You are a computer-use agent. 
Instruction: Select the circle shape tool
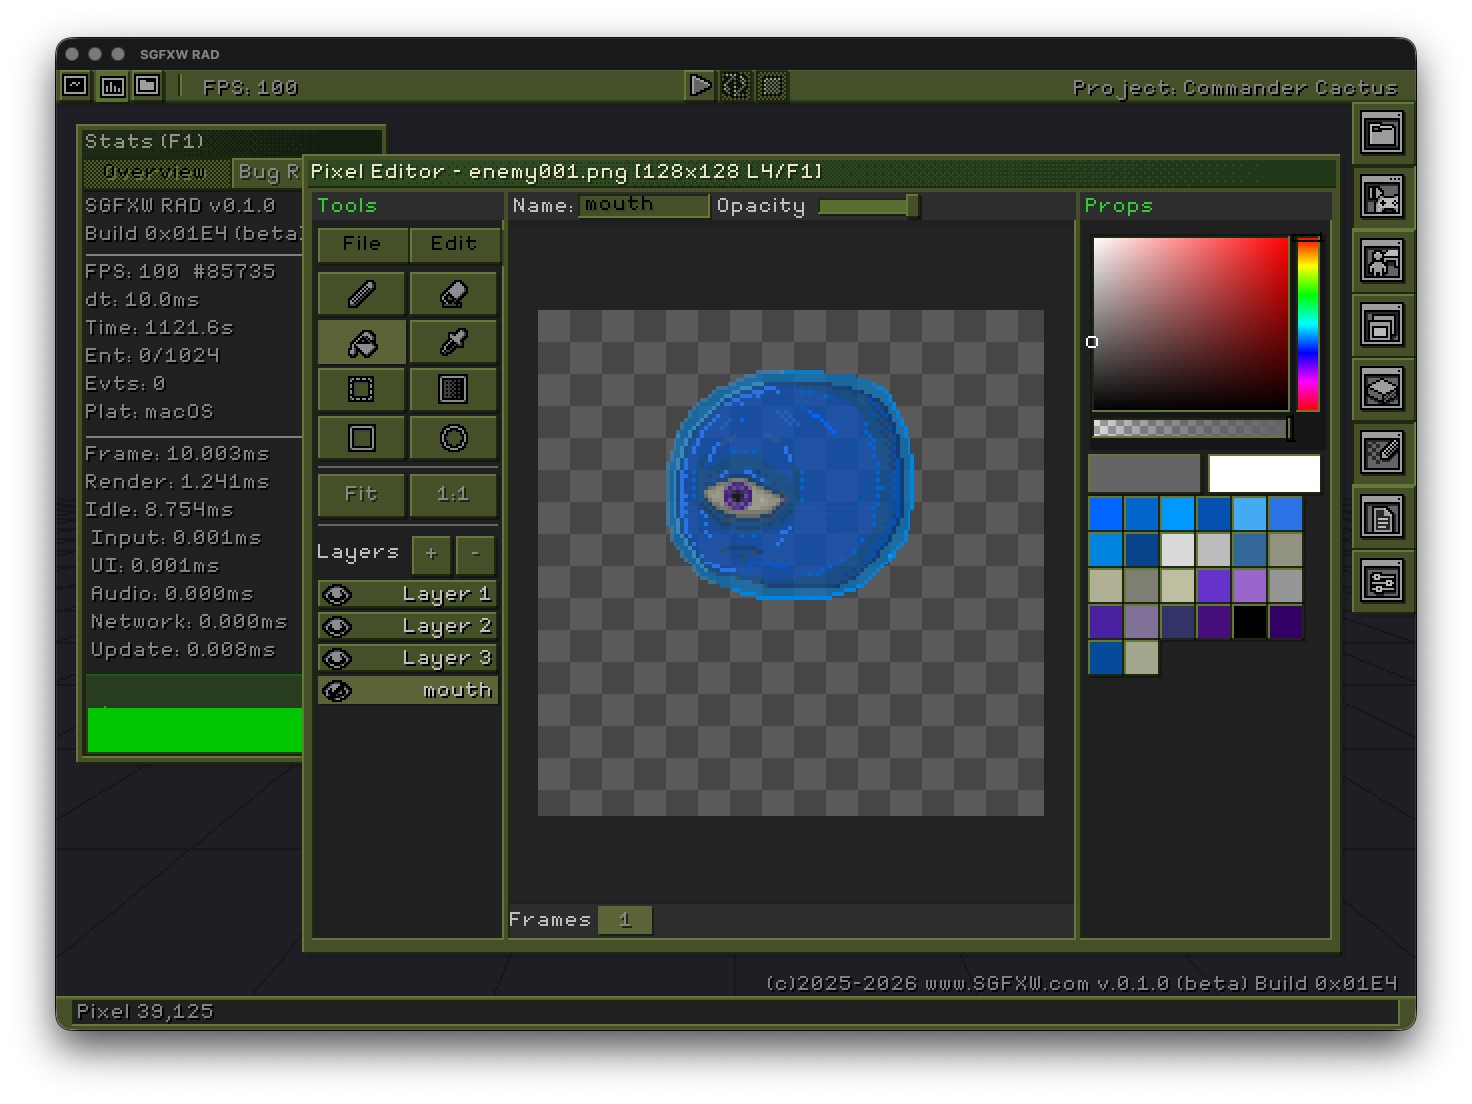(x=454, y=437)
